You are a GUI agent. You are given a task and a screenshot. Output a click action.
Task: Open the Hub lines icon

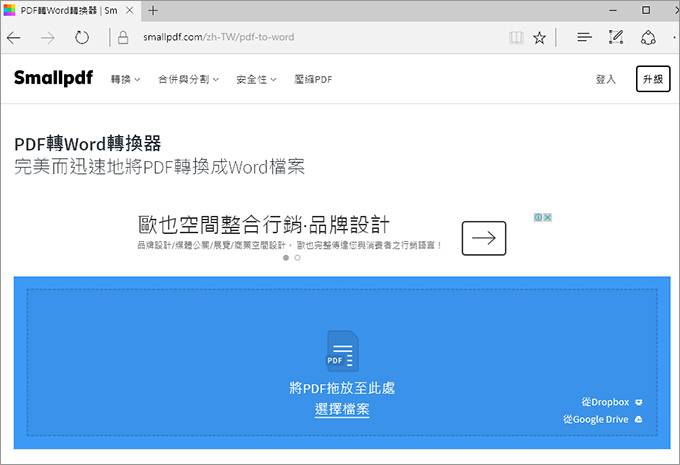click(584, 38)
